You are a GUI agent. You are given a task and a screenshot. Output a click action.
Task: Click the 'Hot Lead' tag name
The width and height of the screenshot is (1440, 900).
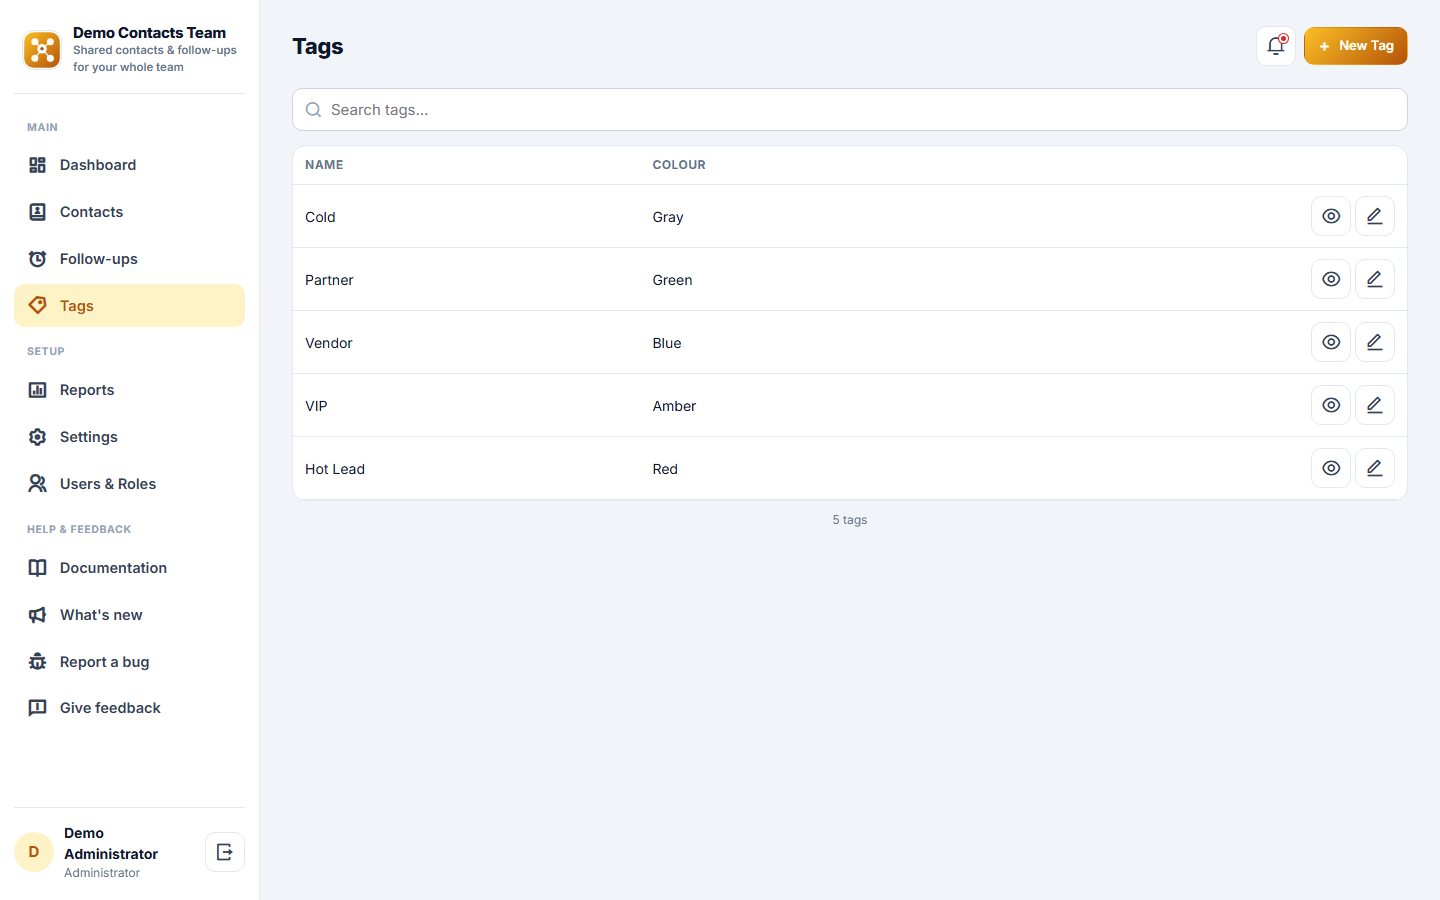click(x=335, y=469)
